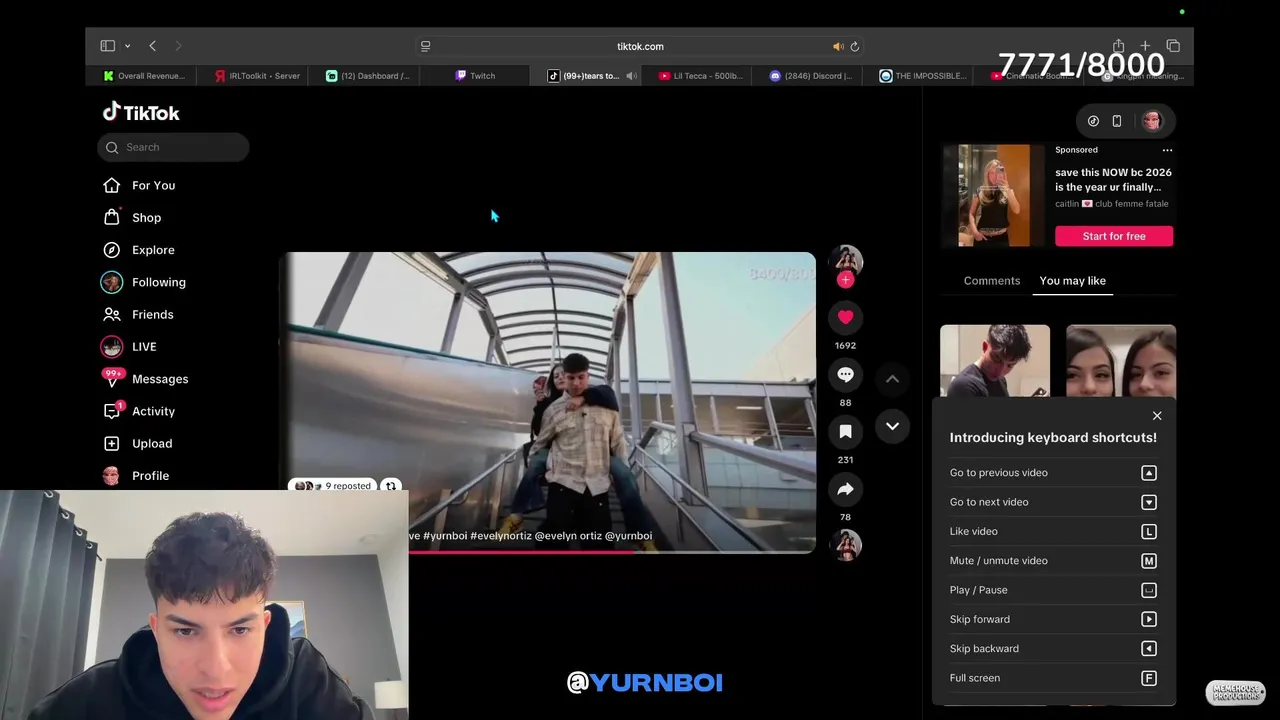The image size is (1280, 720).
Task: Close the keyboard shortcuts popup
Action: tap(1157, 416)
